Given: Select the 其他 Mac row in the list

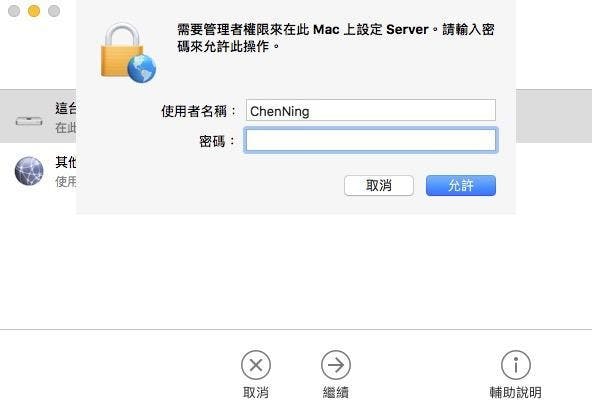Looking at the screenshot, I should point(38,171).
